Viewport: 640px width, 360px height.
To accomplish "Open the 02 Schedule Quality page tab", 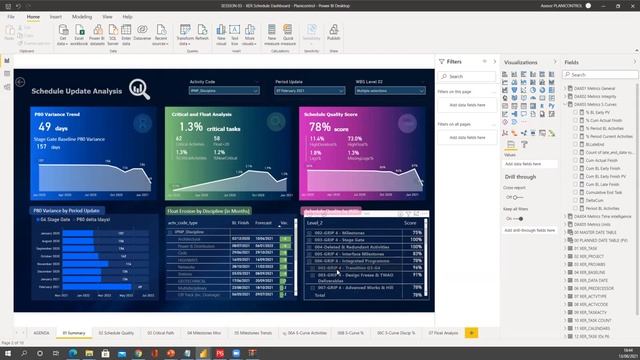I will click(116, 333).
